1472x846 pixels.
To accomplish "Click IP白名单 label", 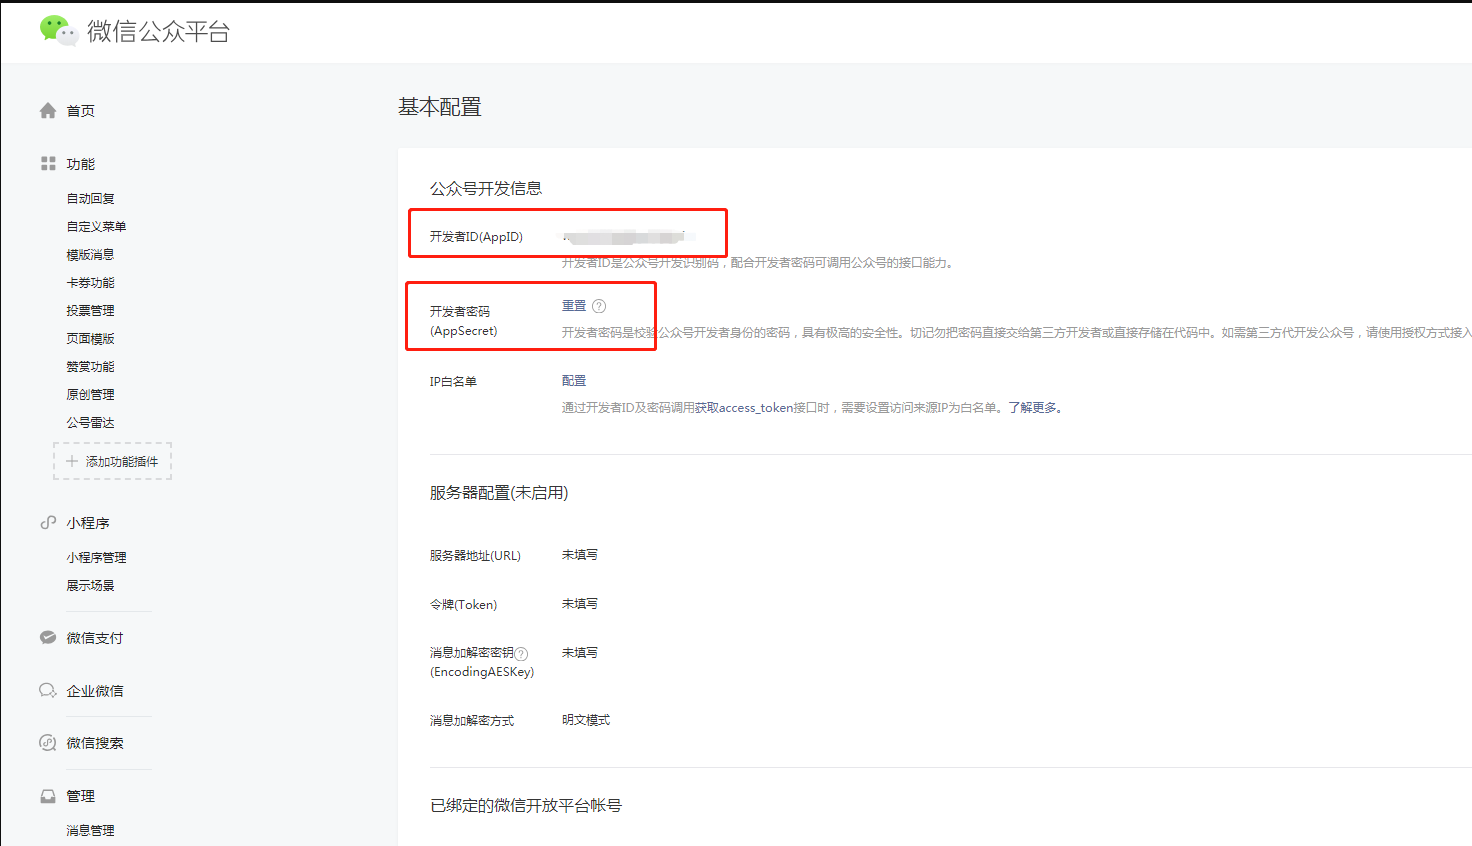I will click(x=454, y=382).
